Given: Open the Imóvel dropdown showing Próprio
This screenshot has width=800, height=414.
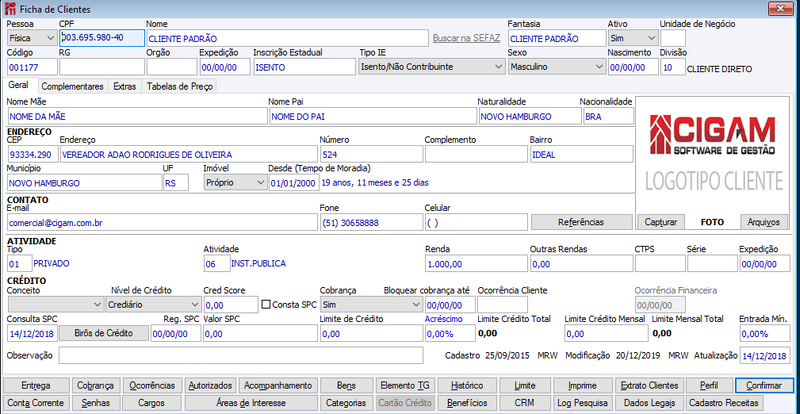Looking at the screenshot, I should coord(235,182).
